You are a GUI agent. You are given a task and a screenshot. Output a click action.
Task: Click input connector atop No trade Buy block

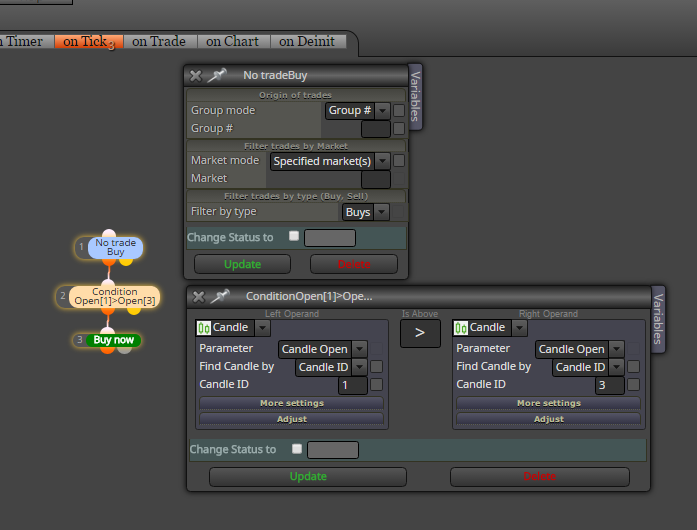point(109,234)
